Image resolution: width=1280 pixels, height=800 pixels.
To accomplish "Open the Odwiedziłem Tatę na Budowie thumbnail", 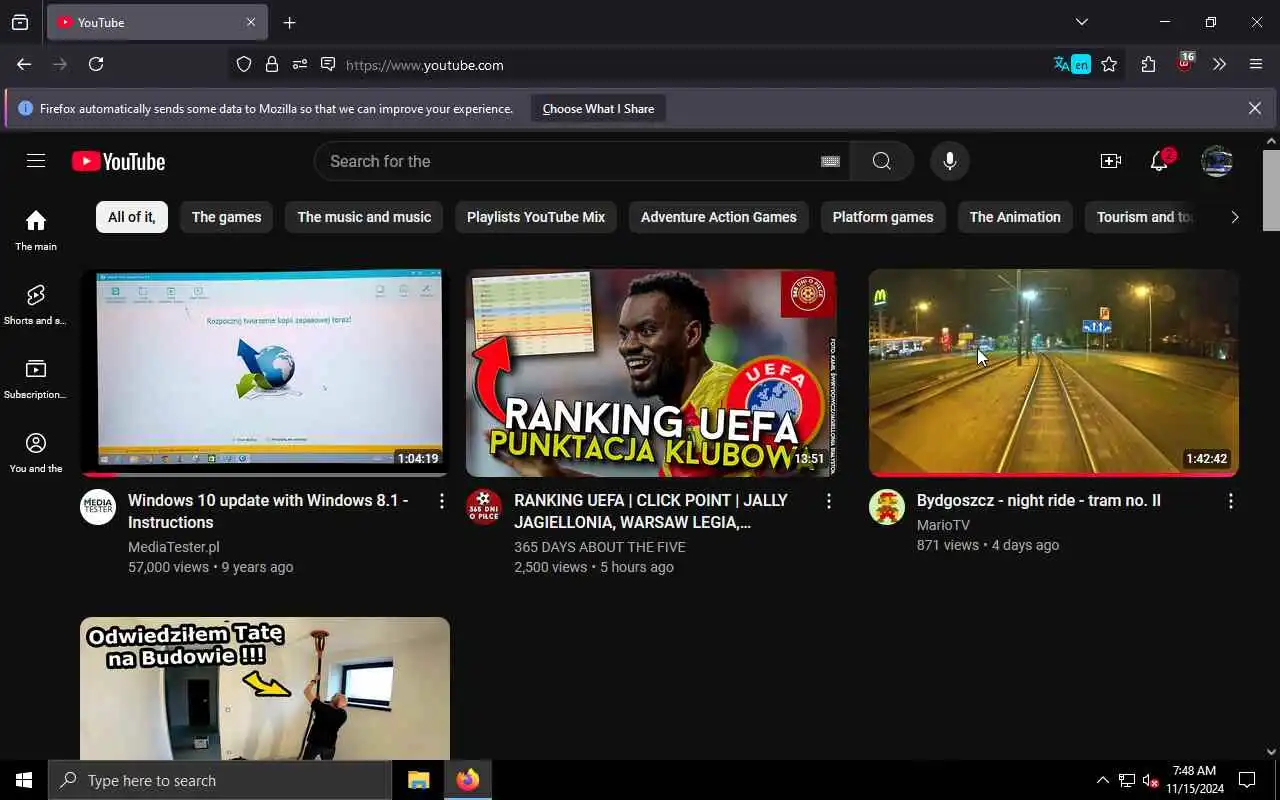I will [265, 688].
